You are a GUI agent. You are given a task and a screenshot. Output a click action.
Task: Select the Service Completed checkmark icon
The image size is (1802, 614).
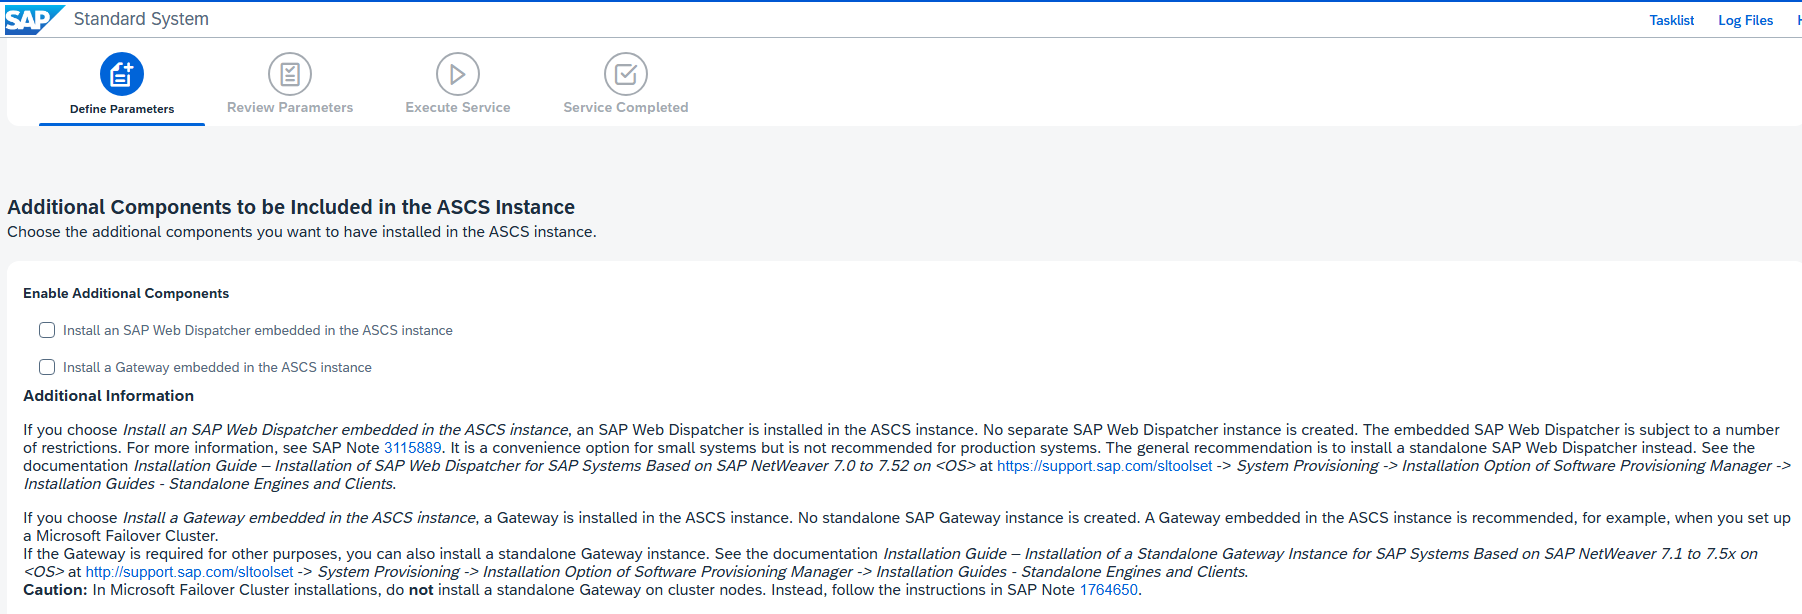pos(626,74)
